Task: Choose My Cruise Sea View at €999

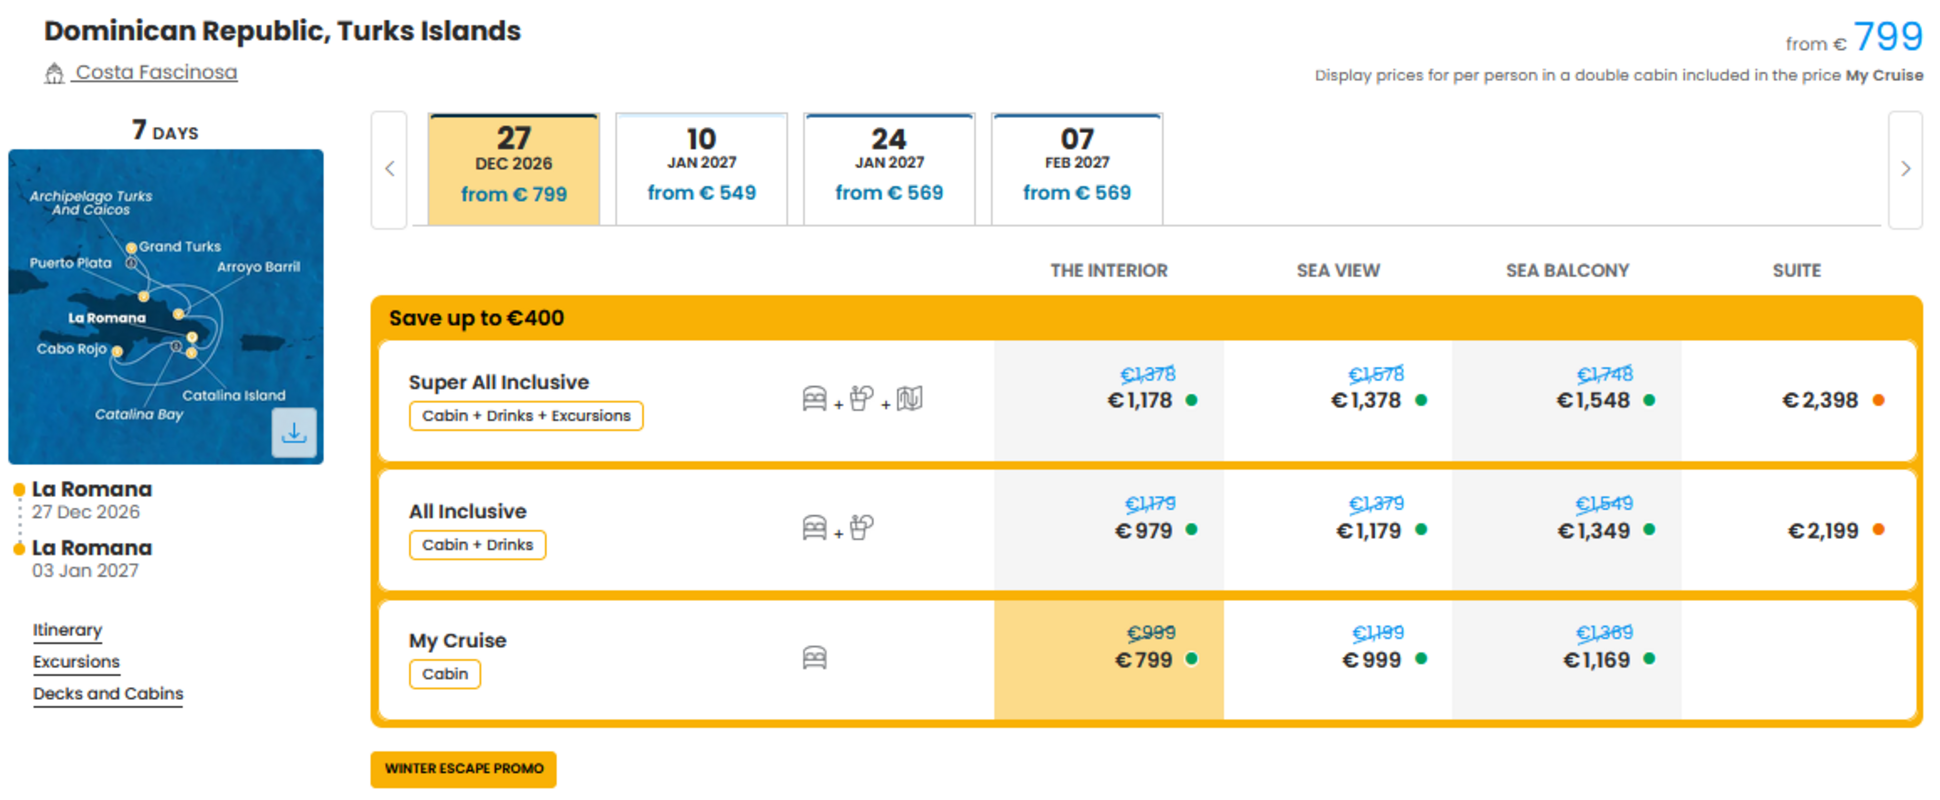Action: 1338,659
